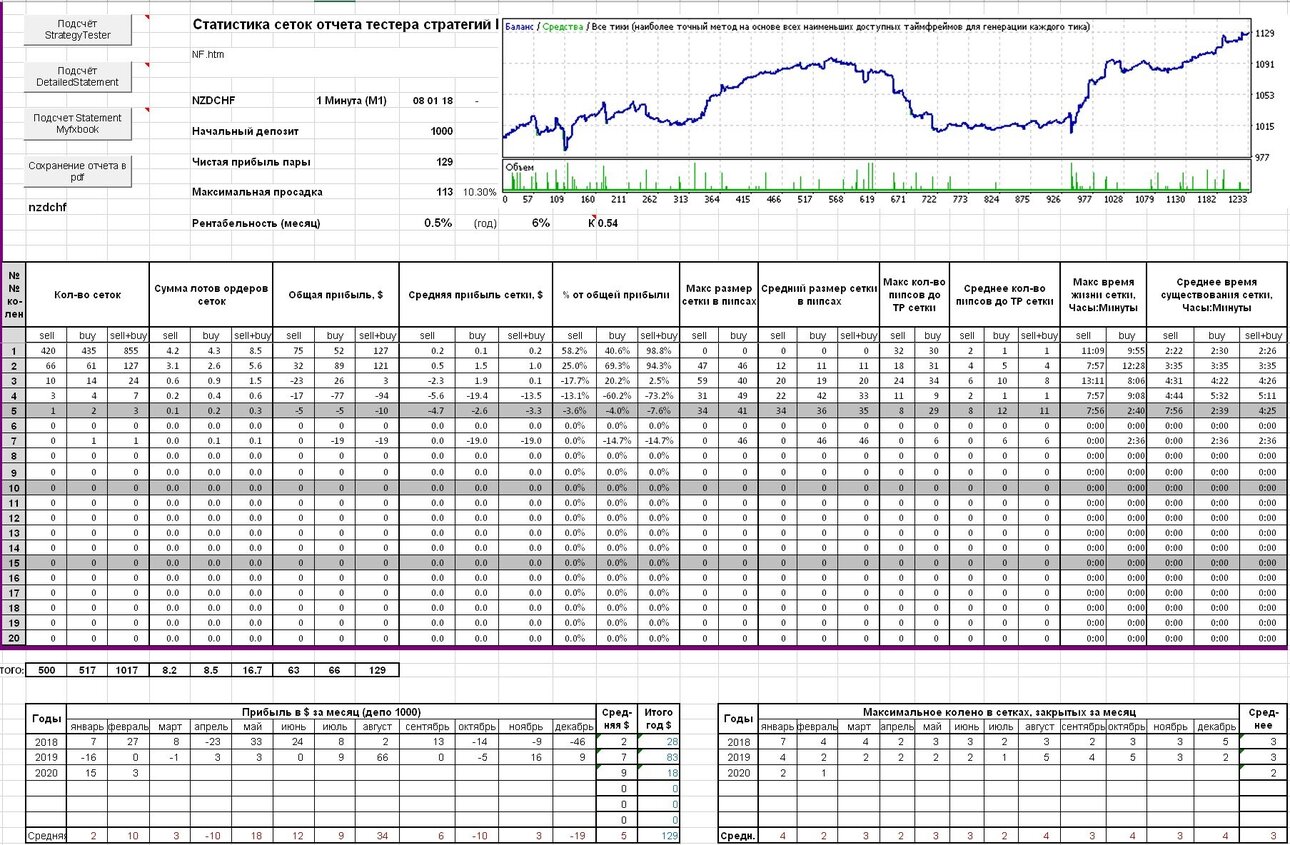The height and width of the screenshot is (845, 1290).
Task: Click the 98.8% profit share cell
Action: coord(658,351)
